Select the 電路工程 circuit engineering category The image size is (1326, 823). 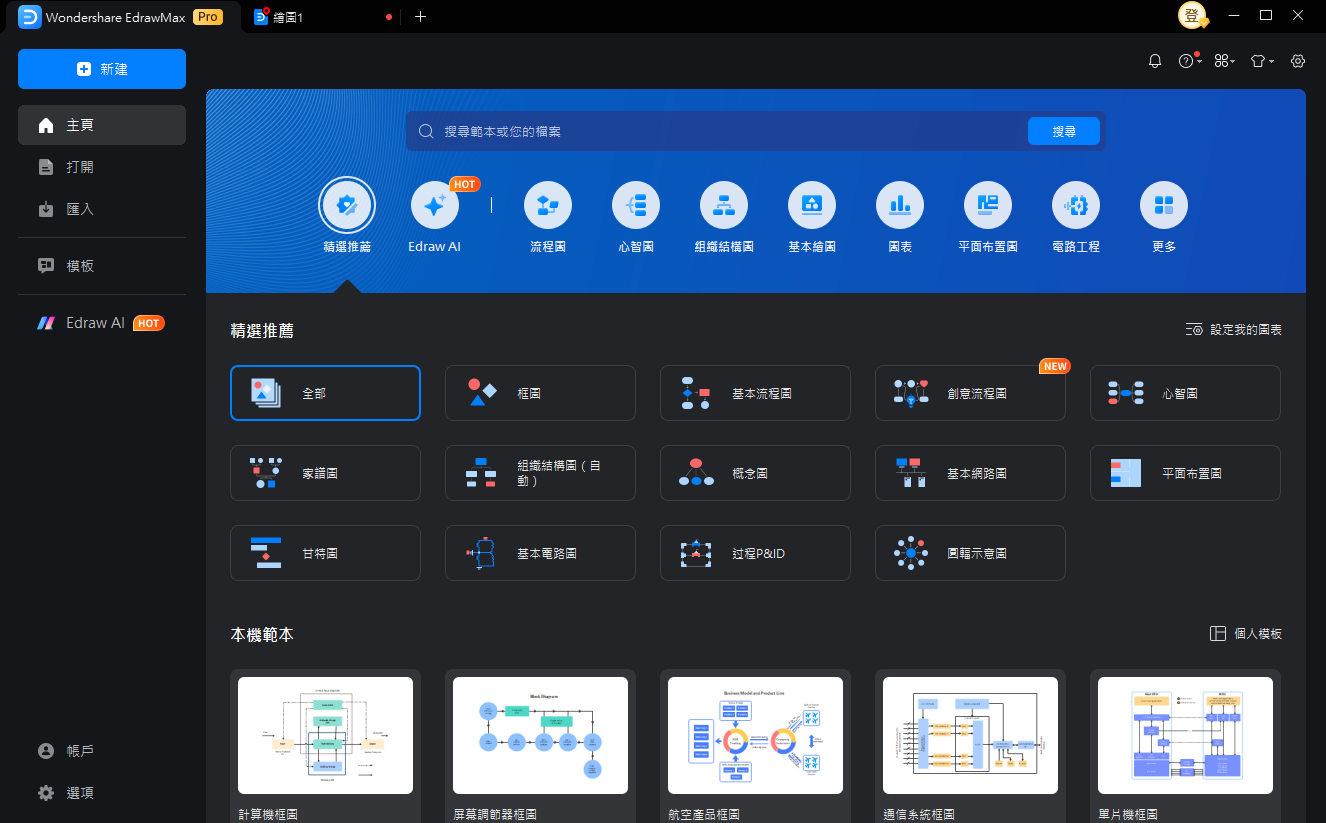click(x=1076, y=205)
